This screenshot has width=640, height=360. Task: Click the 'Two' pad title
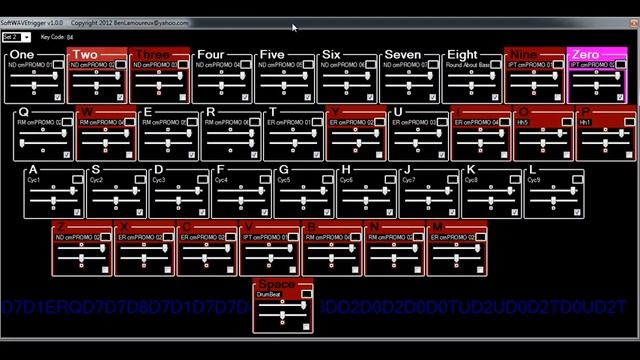point(85,54)
